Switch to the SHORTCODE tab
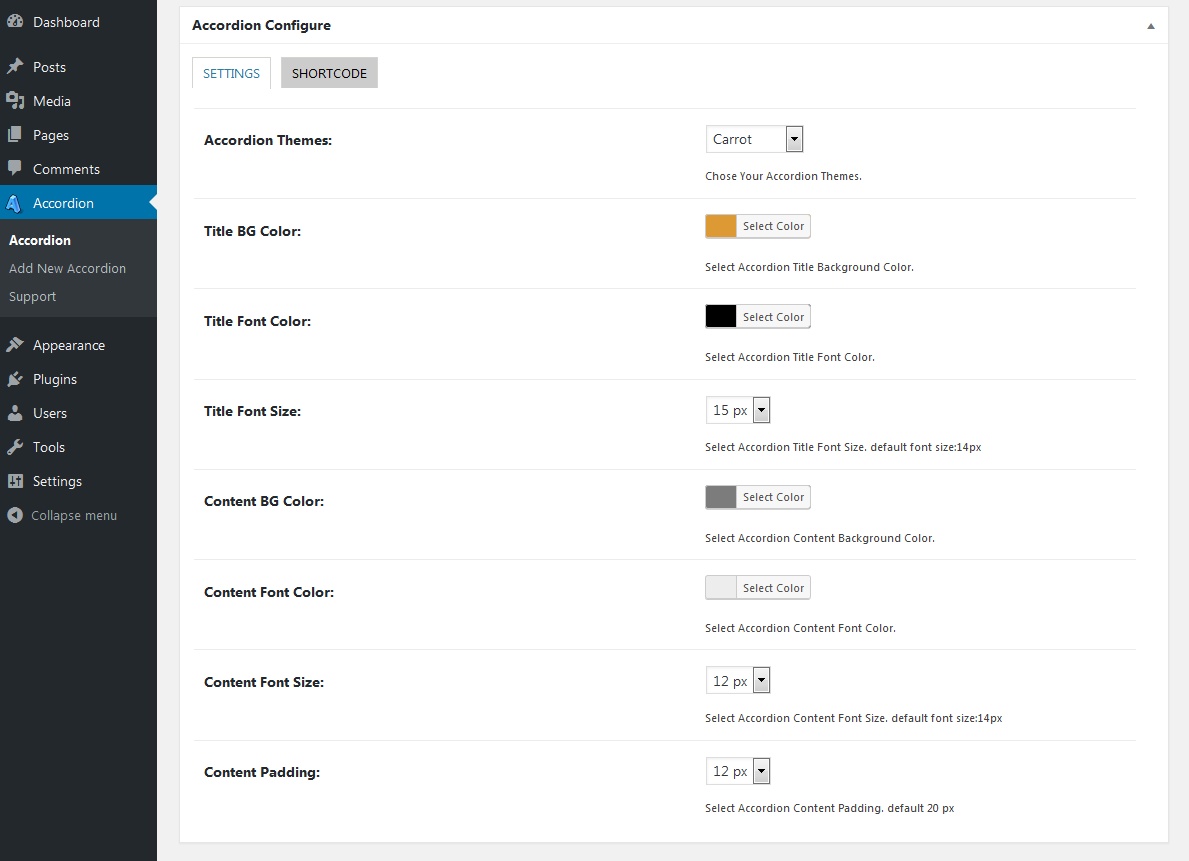The image size is (1189, 861). tap(329, 73)
